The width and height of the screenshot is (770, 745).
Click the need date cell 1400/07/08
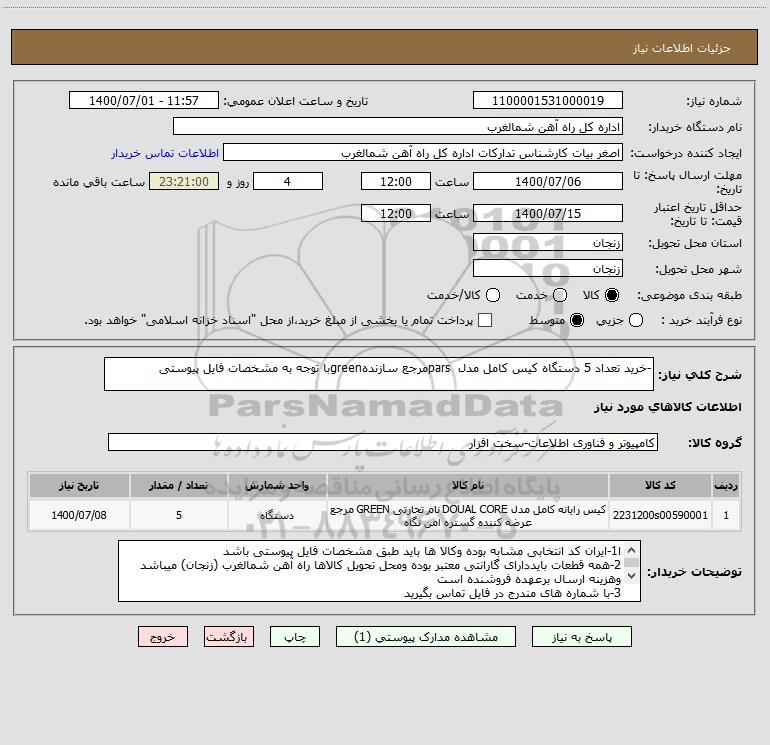[79, 515]
